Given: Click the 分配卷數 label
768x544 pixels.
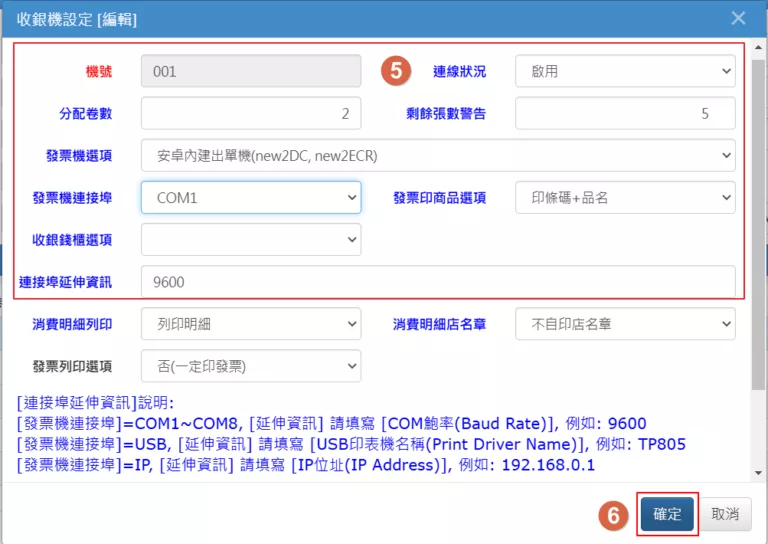Looking at the screenshot, I should [x=86, y=114].
